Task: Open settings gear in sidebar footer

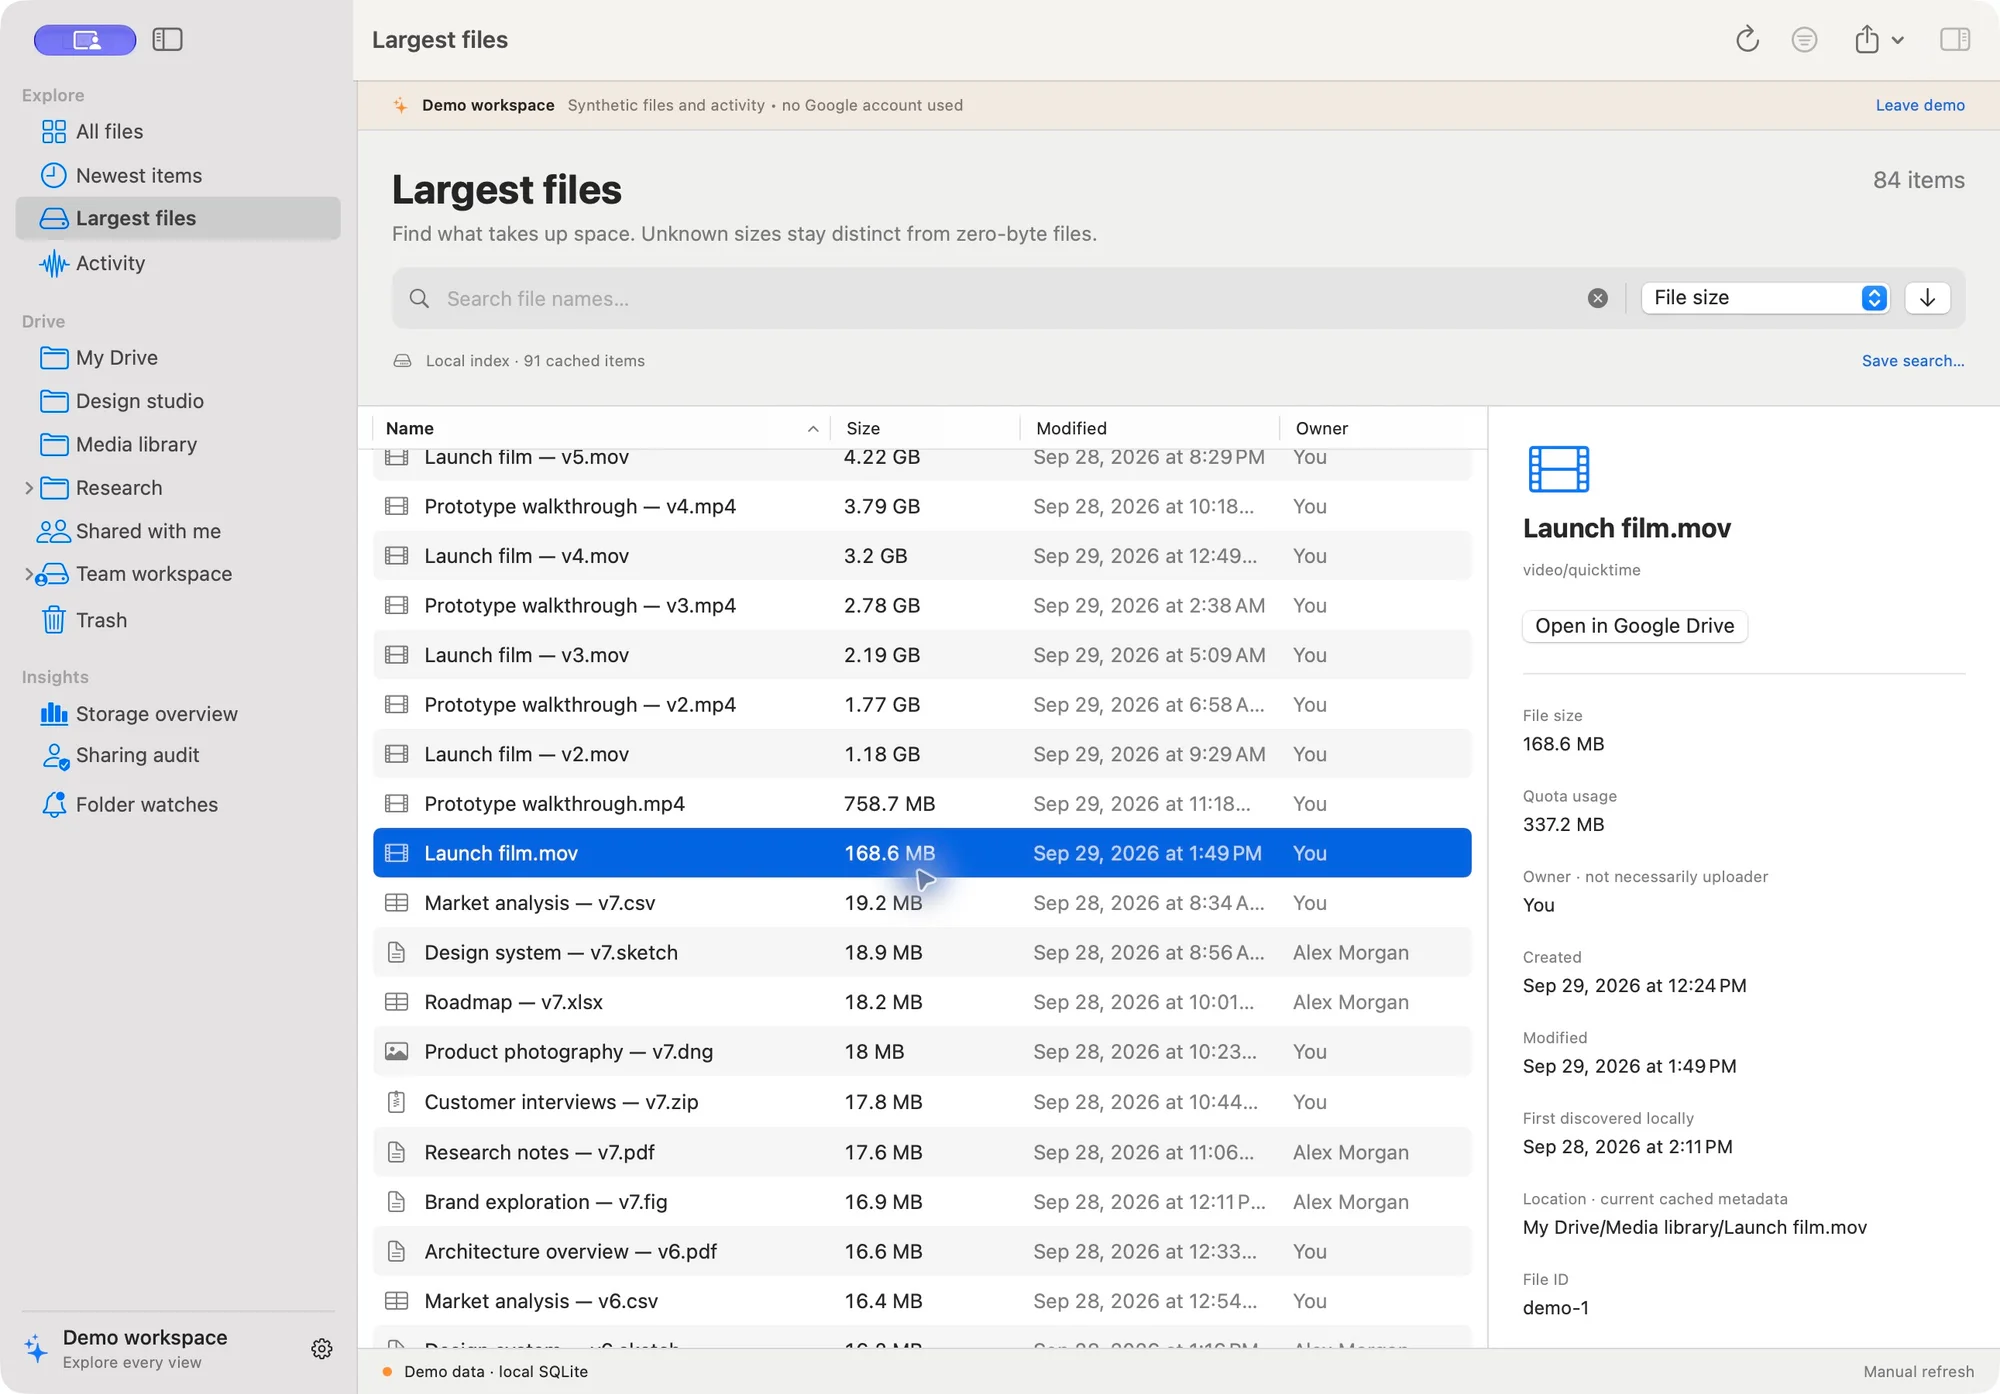Action: 321,1349
